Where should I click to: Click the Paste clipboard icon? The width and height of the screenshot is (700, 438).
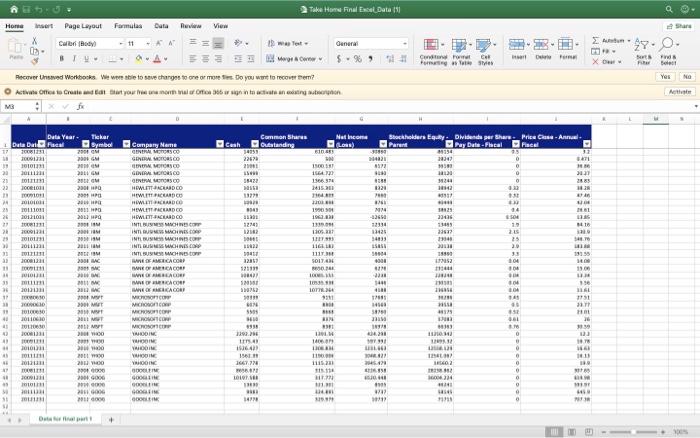[x=16, y=46]
